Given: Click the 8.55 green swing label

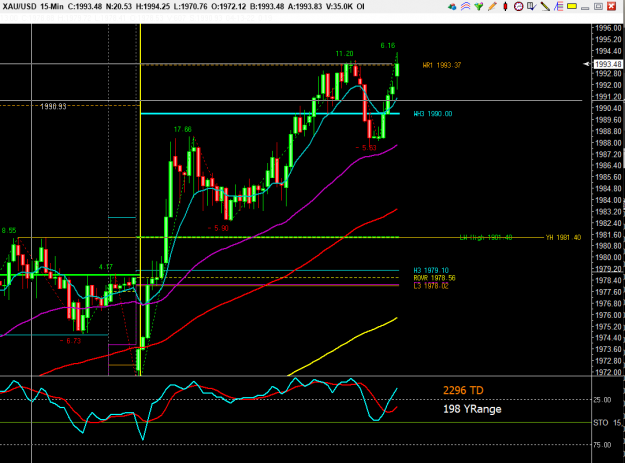Looking at the screenshot, I should [x=9, y=231].
